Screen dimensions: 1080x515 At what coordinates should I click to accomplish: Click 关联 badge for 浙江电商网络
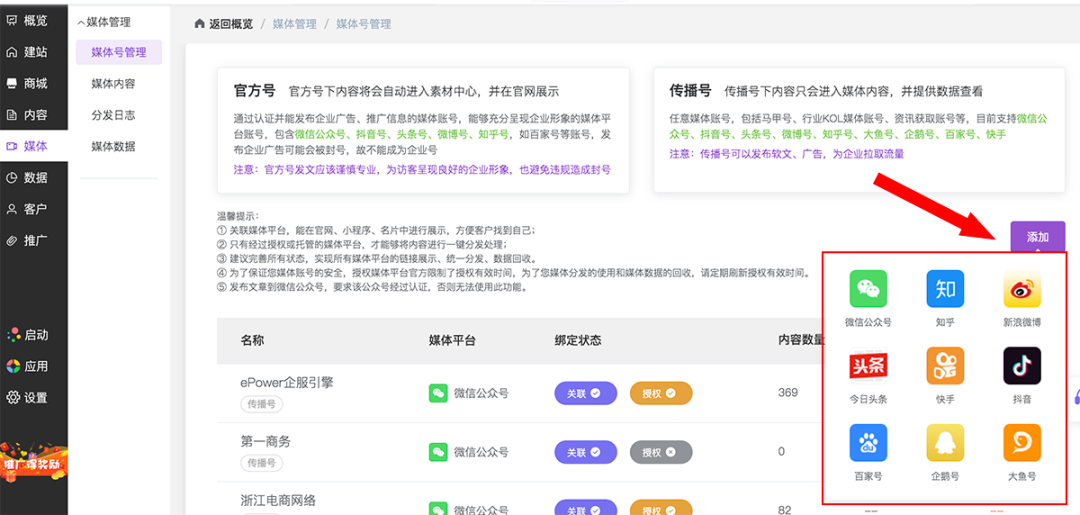coord(585,509)
